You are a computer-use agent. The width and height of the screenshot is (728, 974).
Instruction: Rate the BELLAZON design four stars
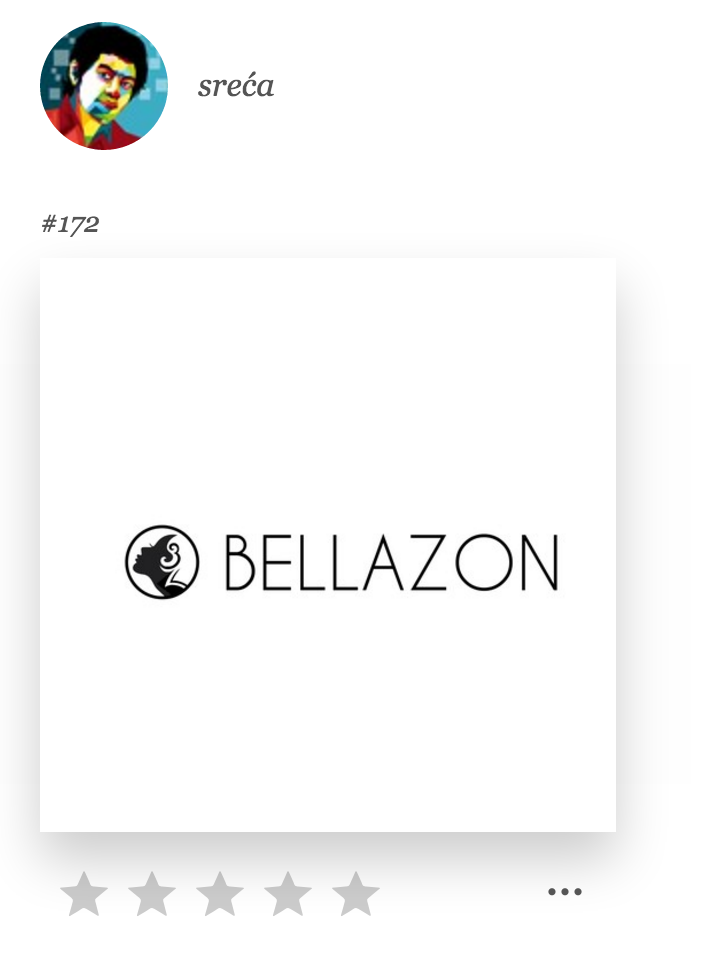click(288, 893)
